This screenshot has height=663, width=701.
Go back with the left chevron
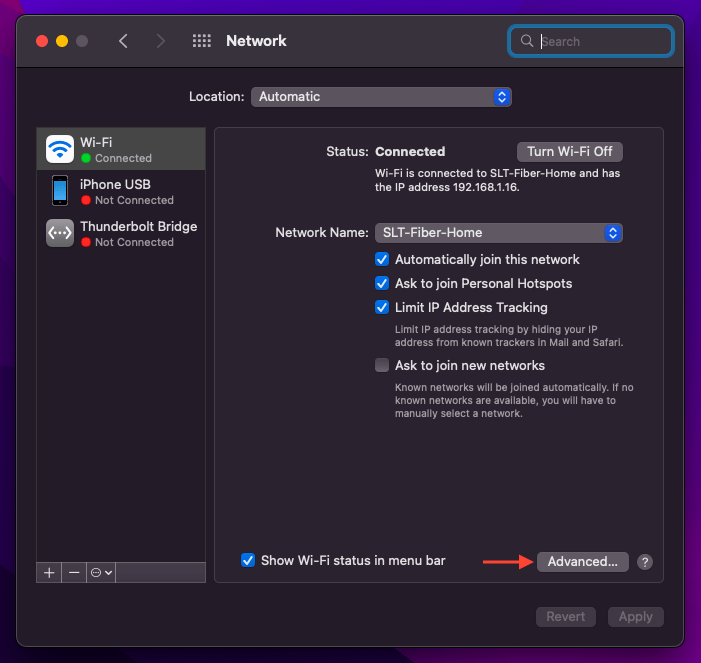[123, 41]
